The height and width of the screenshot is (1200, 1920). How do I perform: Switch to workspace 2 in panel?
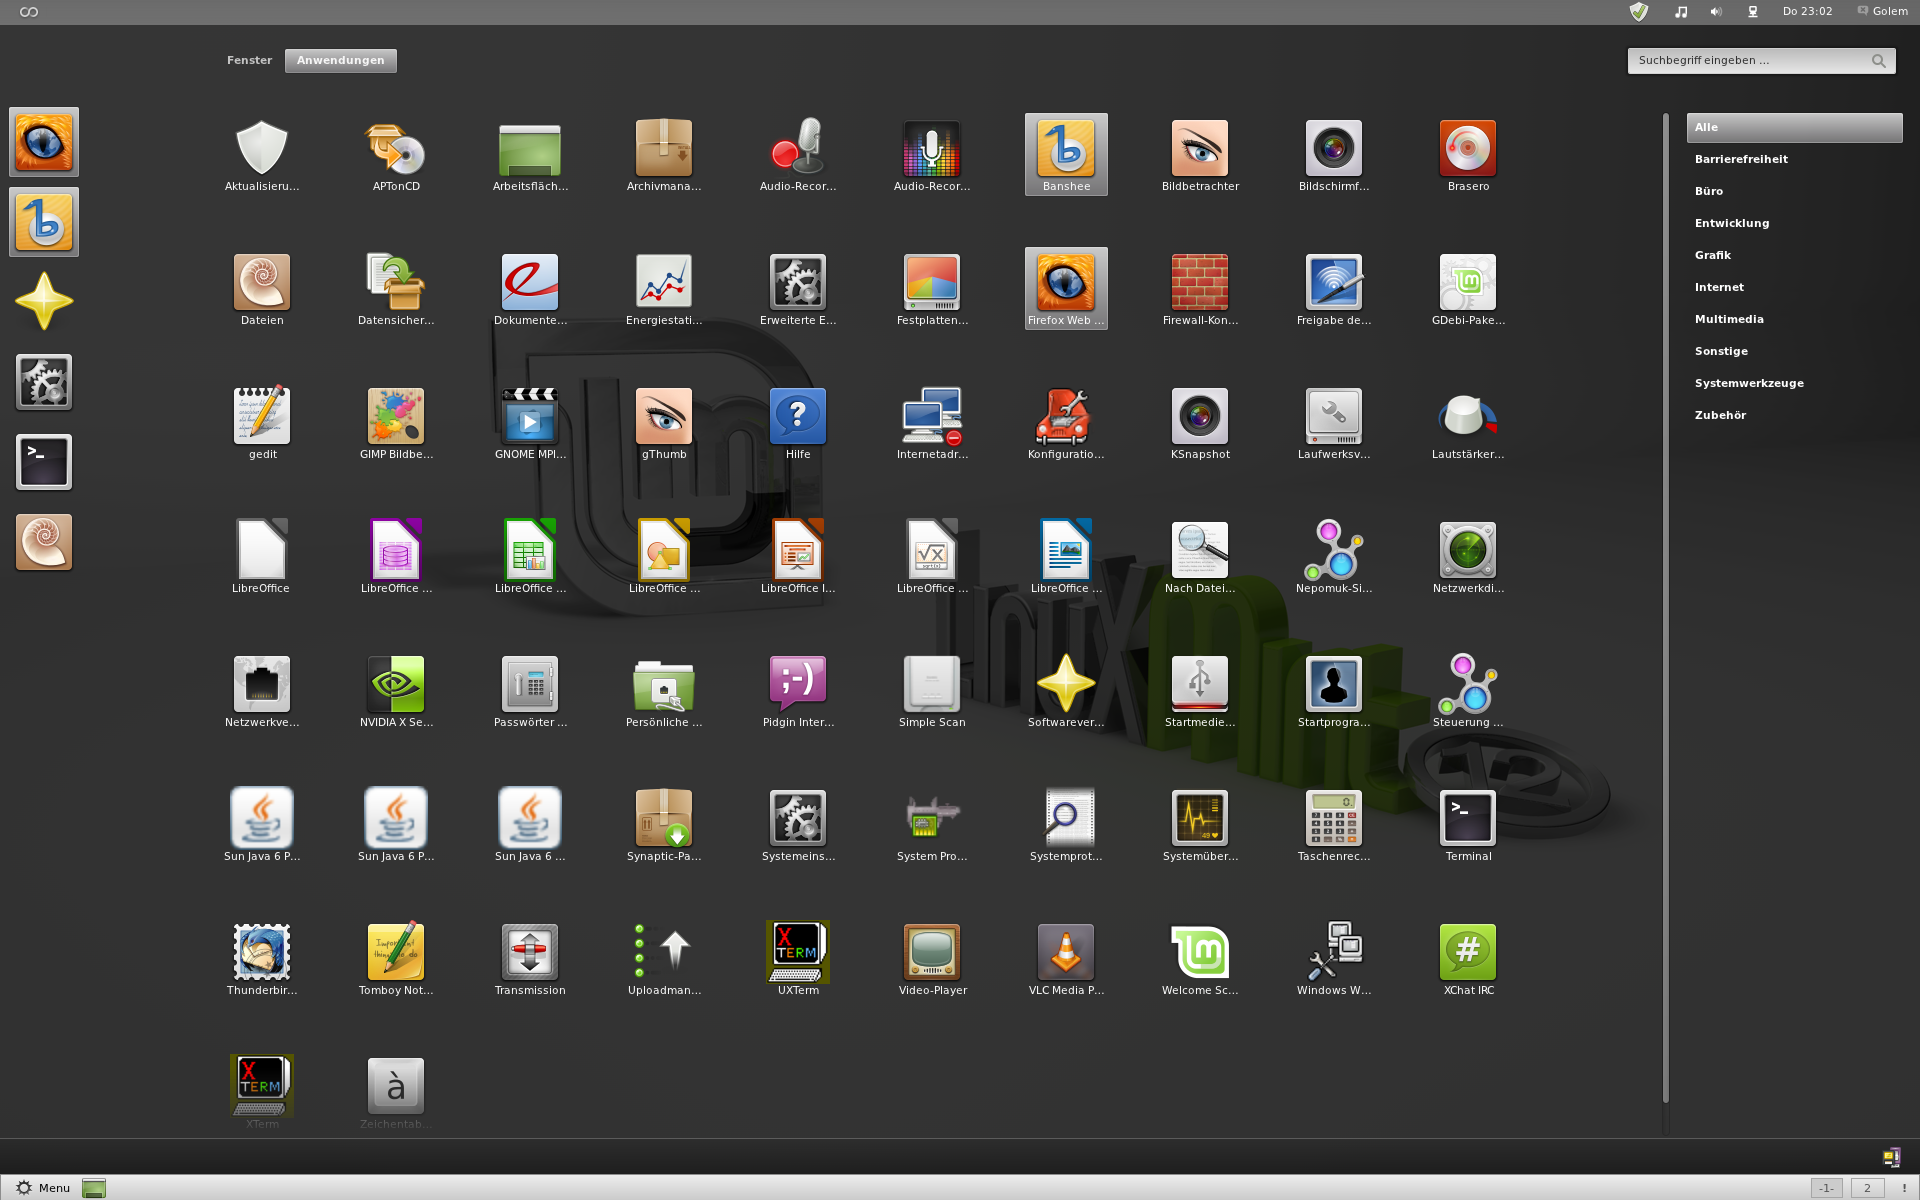[1867, 1188]
